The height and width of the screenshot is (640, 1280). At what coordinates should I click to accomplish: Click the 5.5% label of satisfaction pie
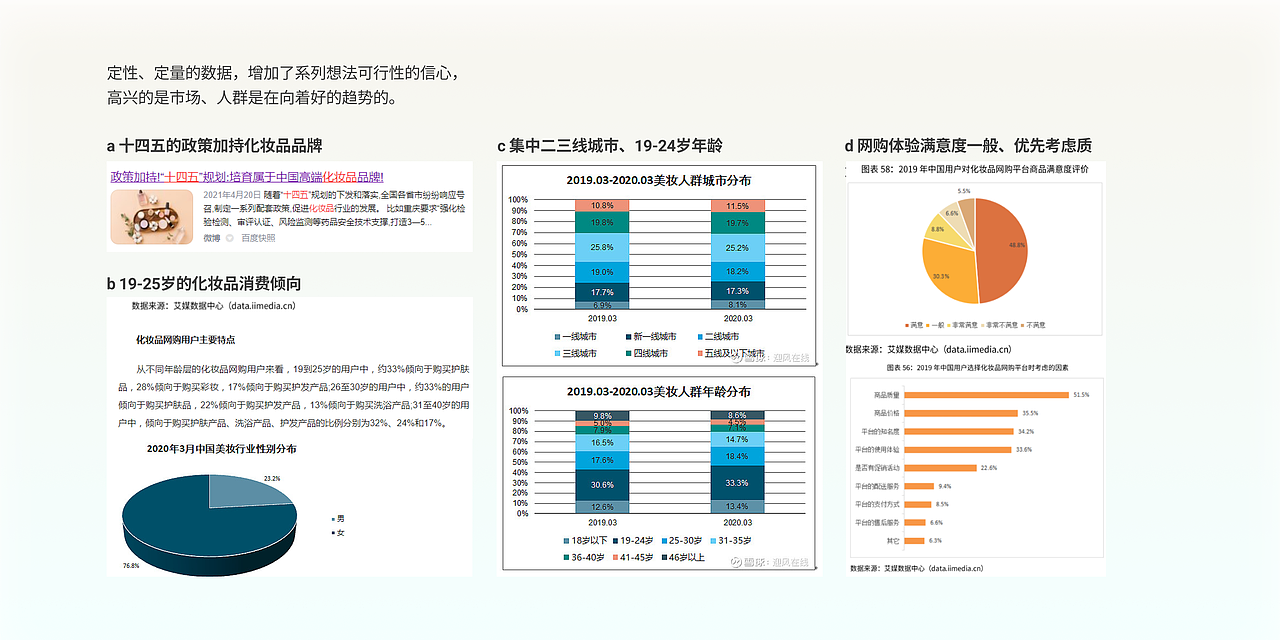click(964, 190)
